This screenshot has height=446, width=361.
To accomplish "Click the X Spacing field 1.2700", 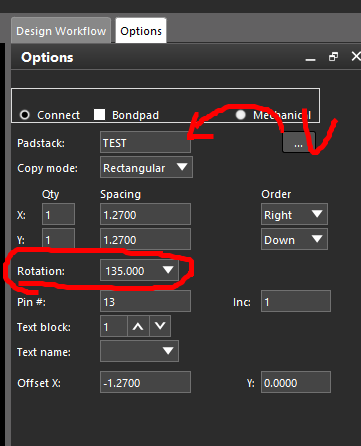I will pos(145,214).
